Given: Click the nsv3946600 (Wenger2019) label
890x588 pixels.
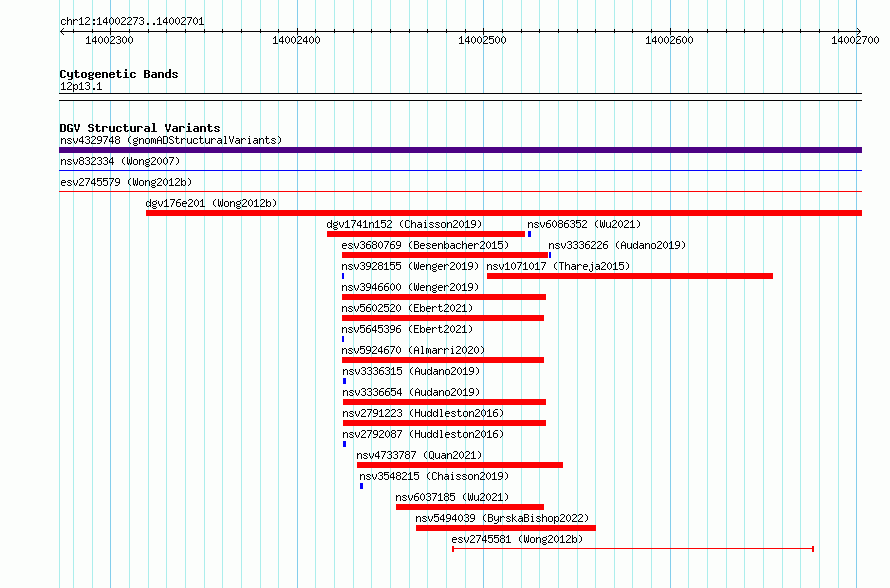Looking at the screenshot, I should [x=410, y=287].
